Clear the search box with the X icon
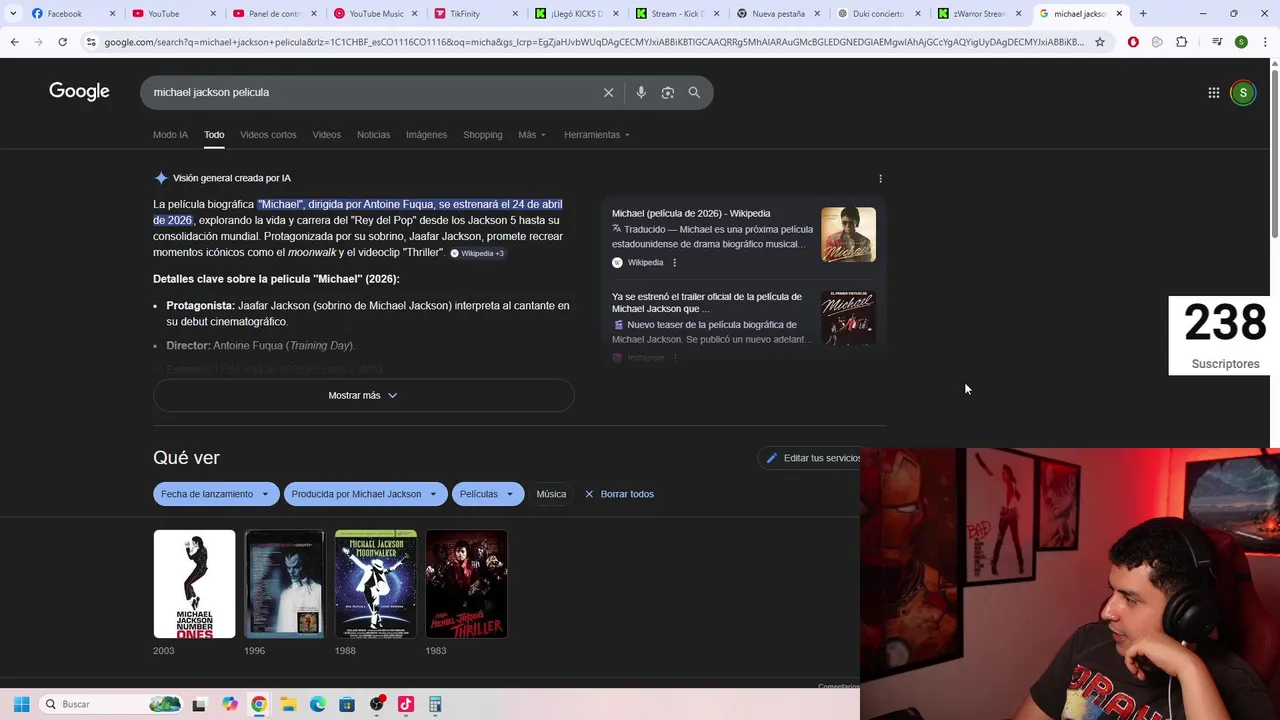This screenshot has height=720, width=1280. click(608, 92)
